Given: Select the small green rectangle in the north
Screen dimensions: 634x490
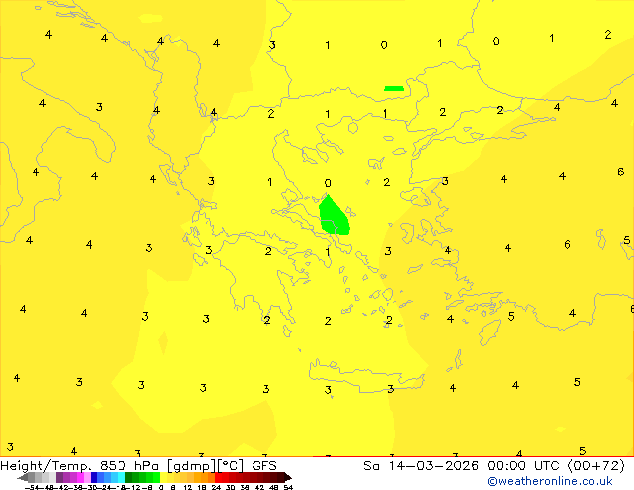Looking at the screenshot, I should [x=394, y=88].
